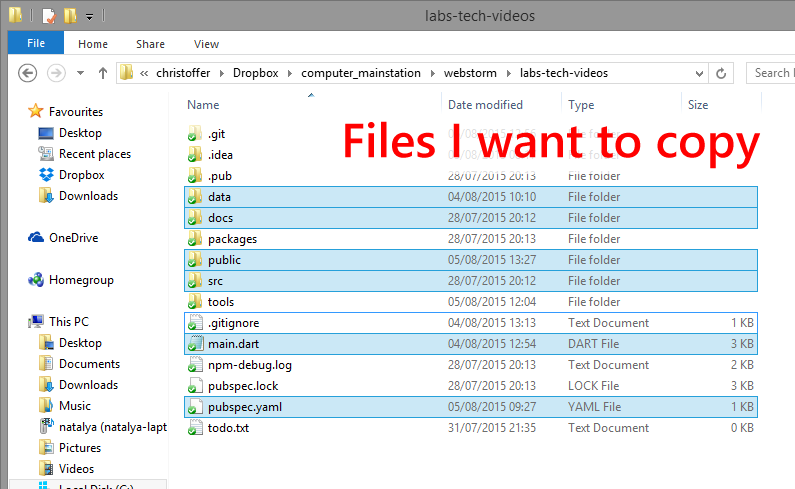Open Downloads under This PC
Viewport: 795px width, 489px height.
point(88,385)
